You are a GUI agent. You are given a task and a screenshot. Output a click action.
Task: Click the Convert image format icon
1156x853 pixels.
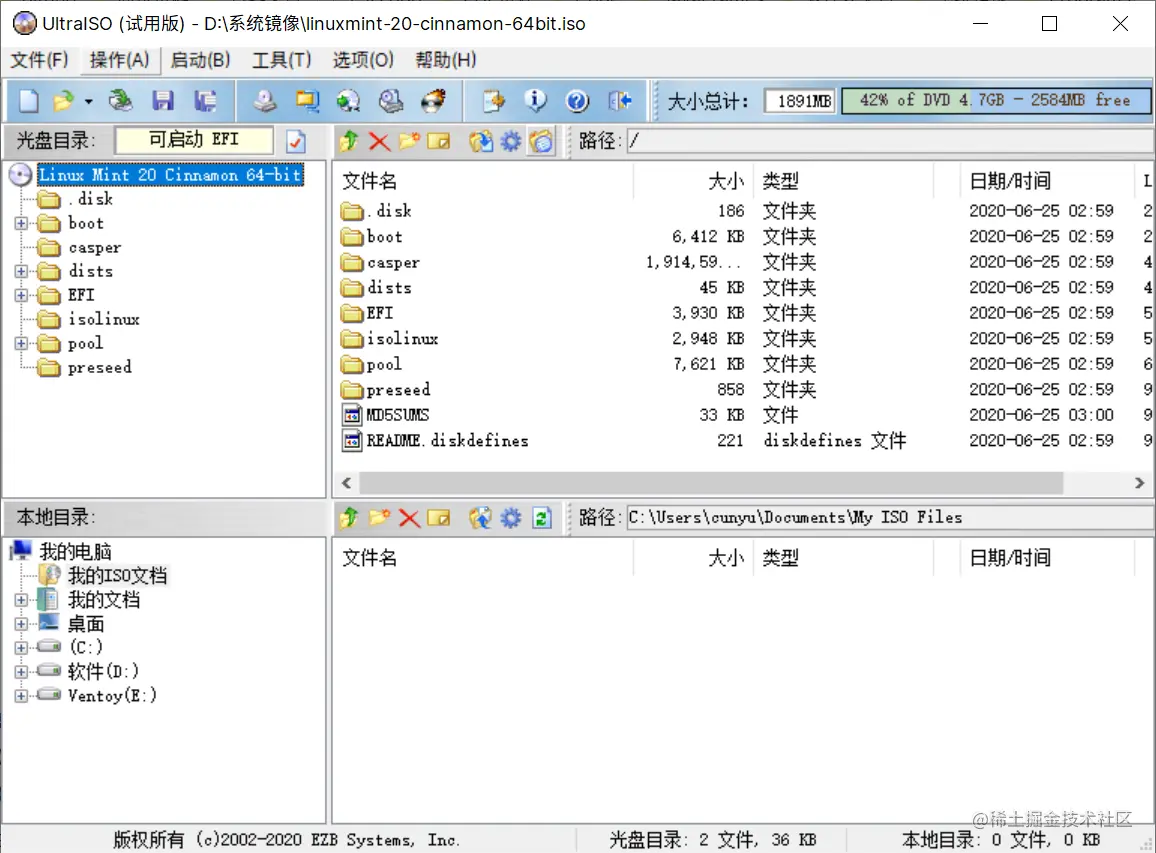307,100
